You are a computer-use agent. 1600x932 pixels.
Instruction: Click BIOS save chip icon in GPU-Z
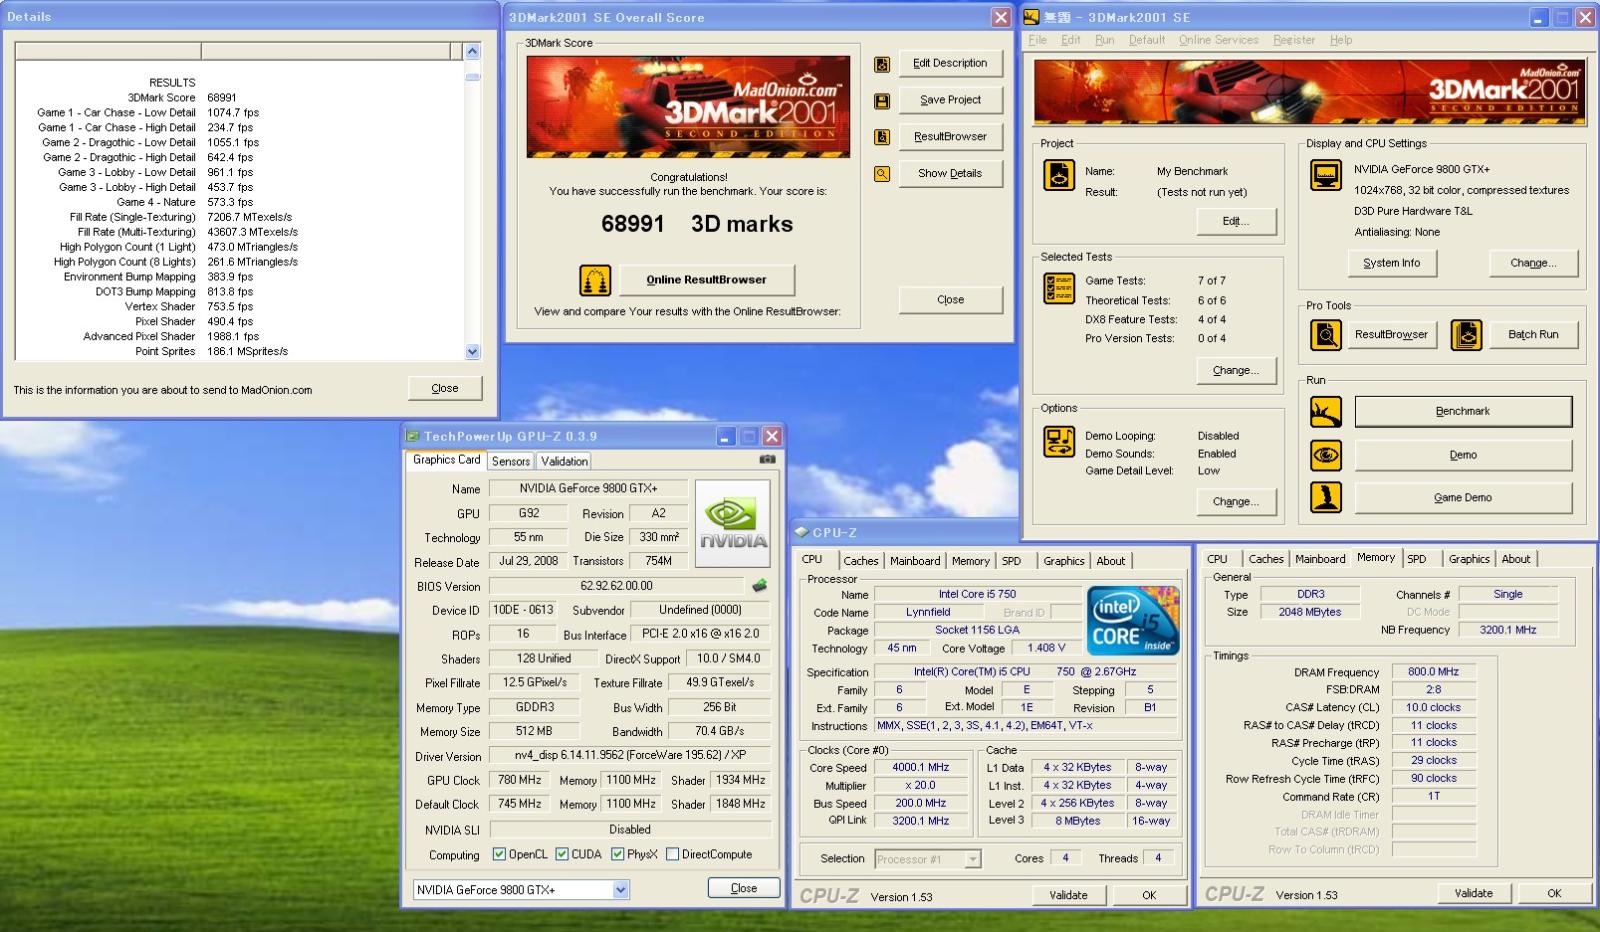coord(760,586)
